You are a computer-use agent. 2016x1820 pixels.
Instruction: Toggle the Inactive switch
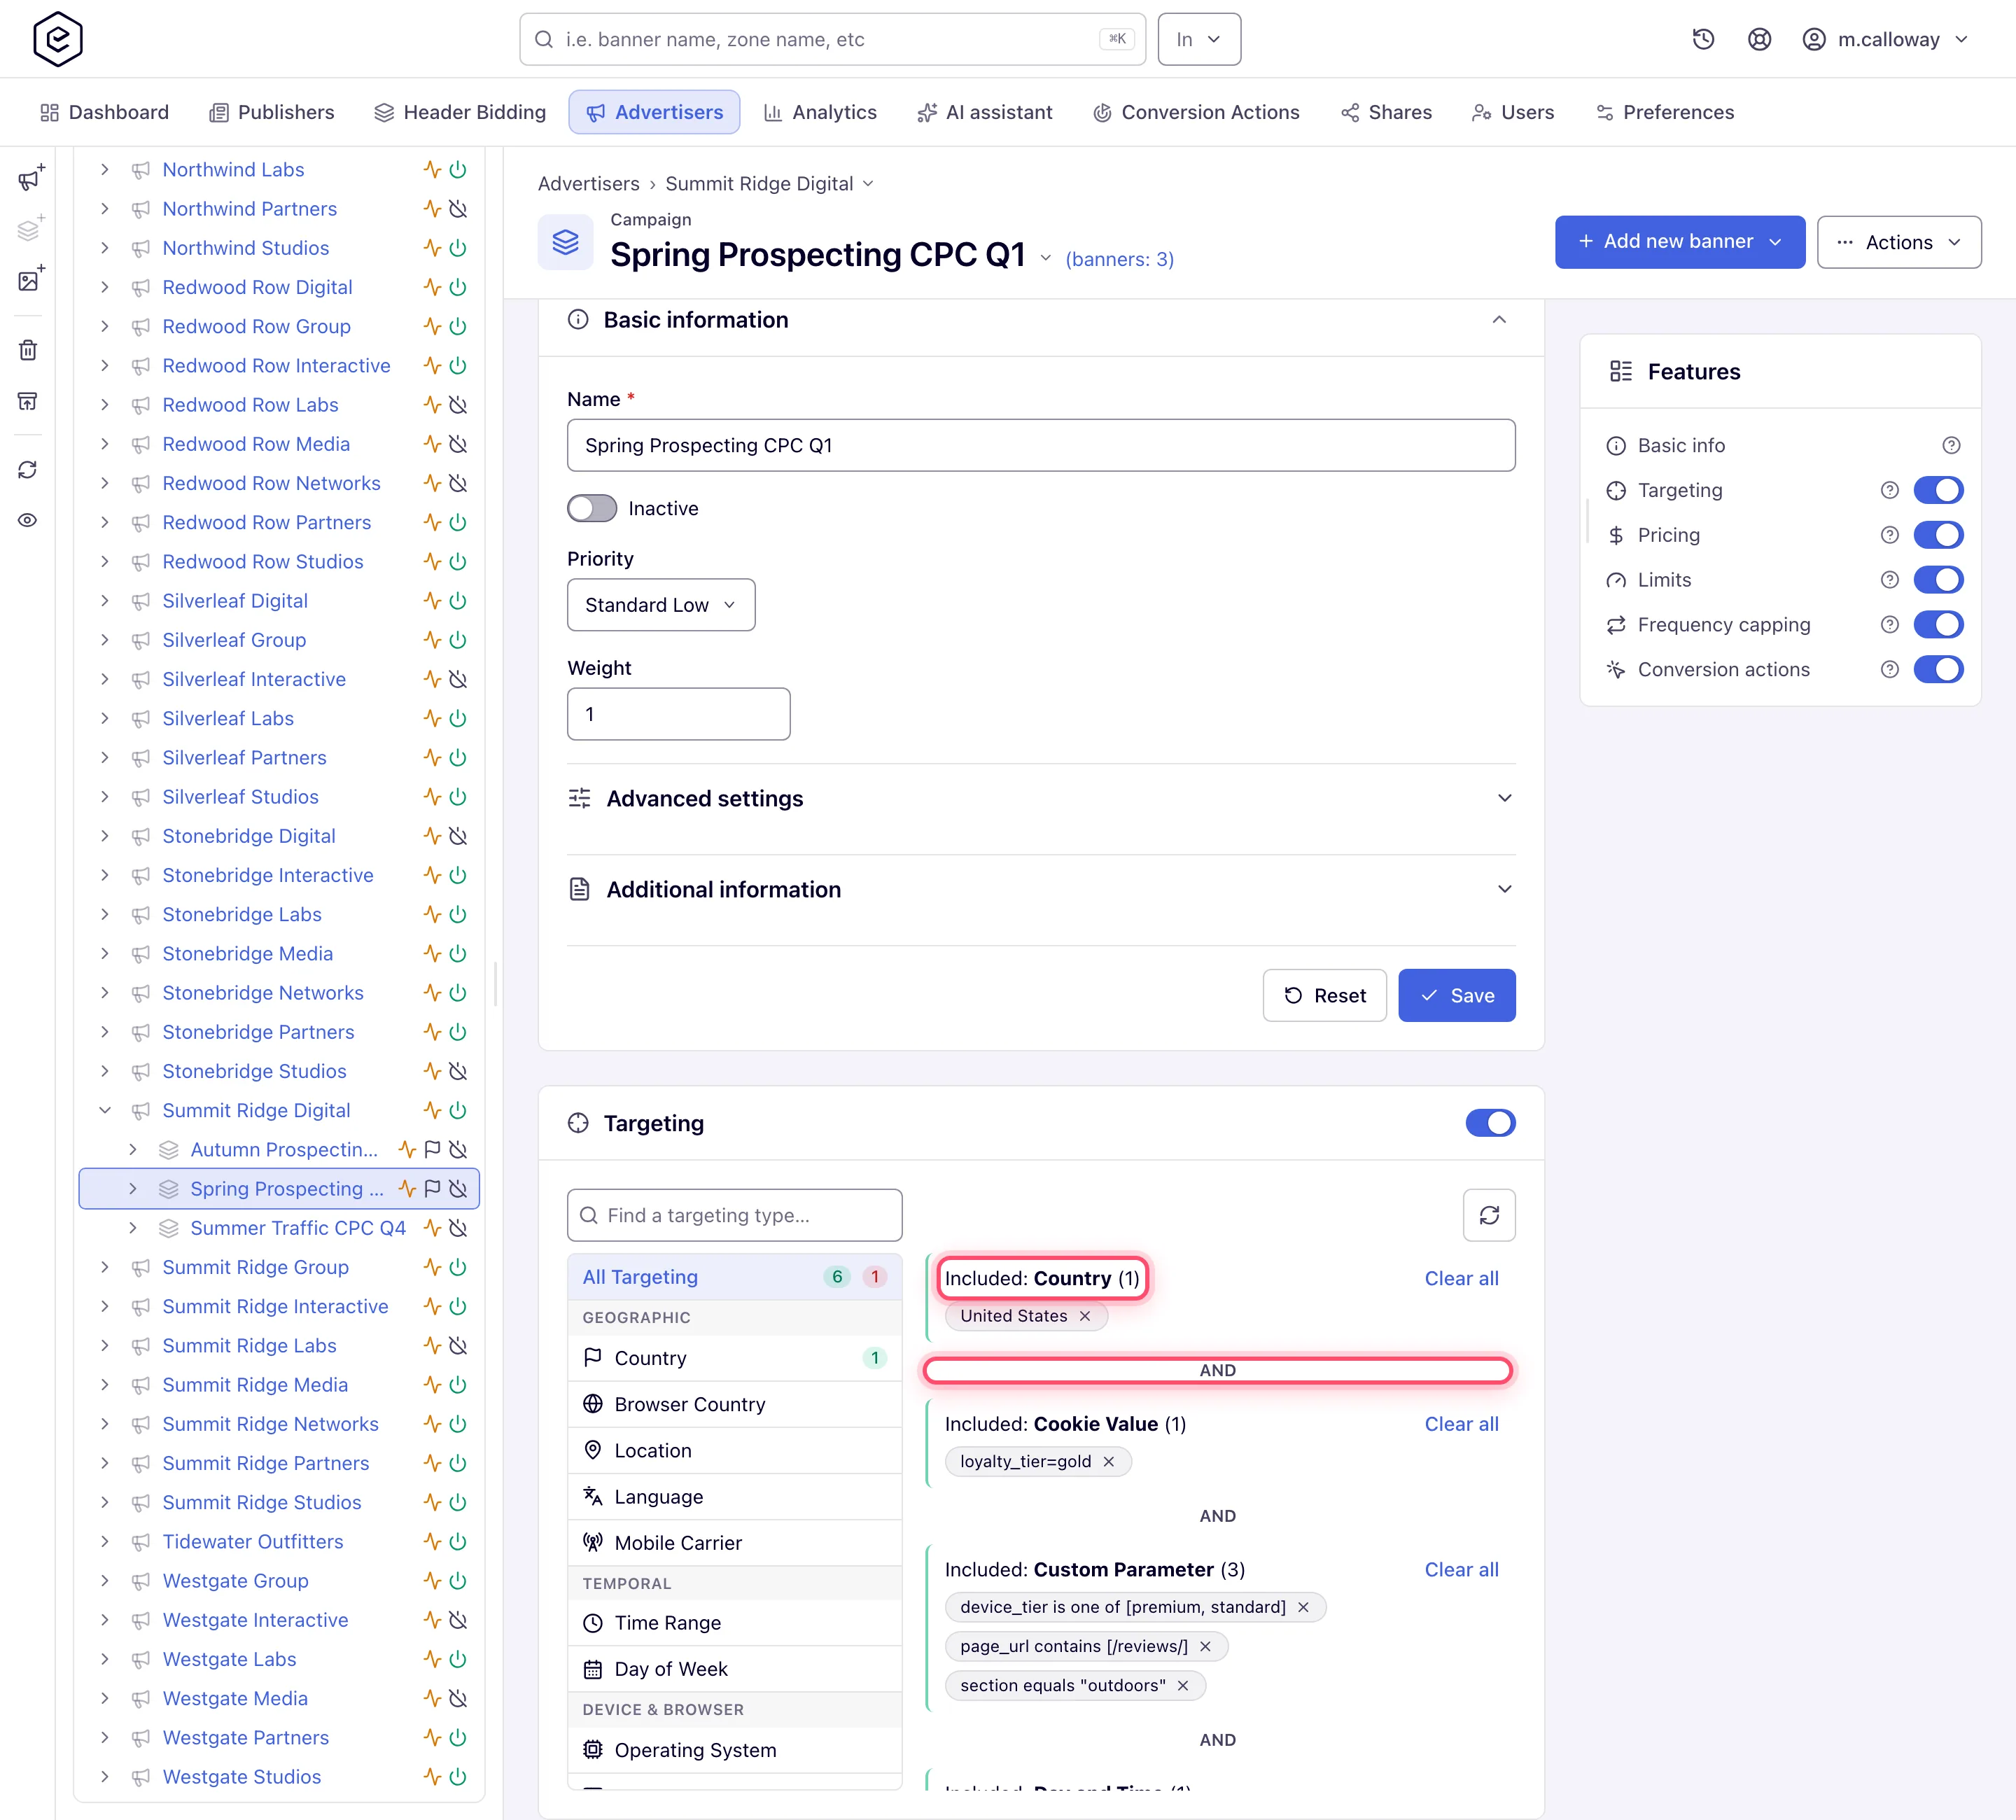coord(592,508)
